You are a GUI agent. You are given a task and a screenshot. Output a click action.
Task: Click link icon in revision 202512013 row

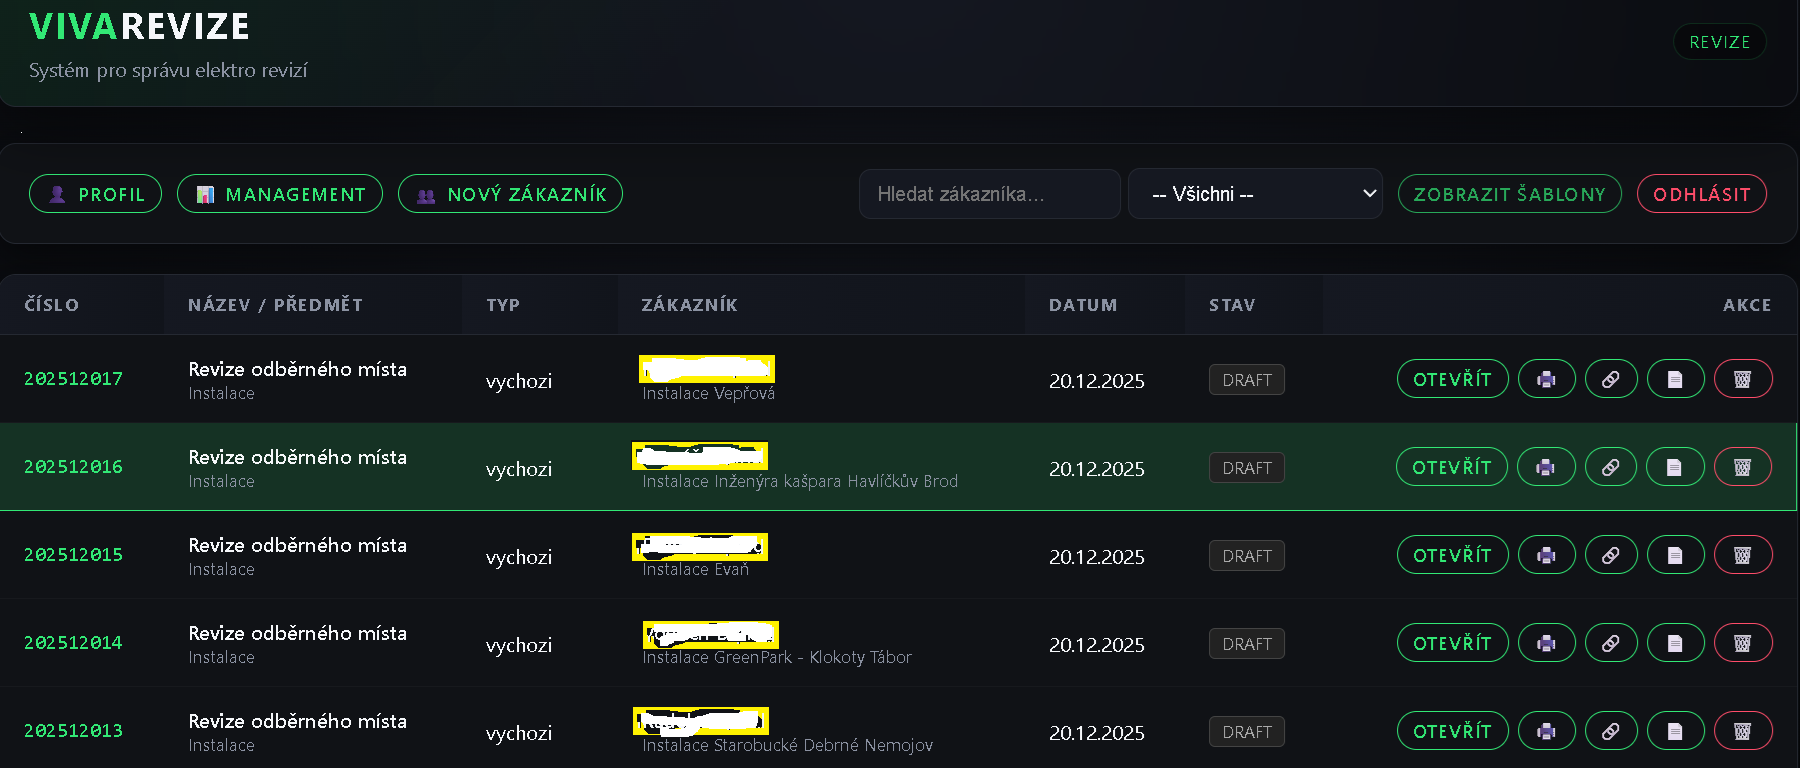click(x=1610, y=731)
